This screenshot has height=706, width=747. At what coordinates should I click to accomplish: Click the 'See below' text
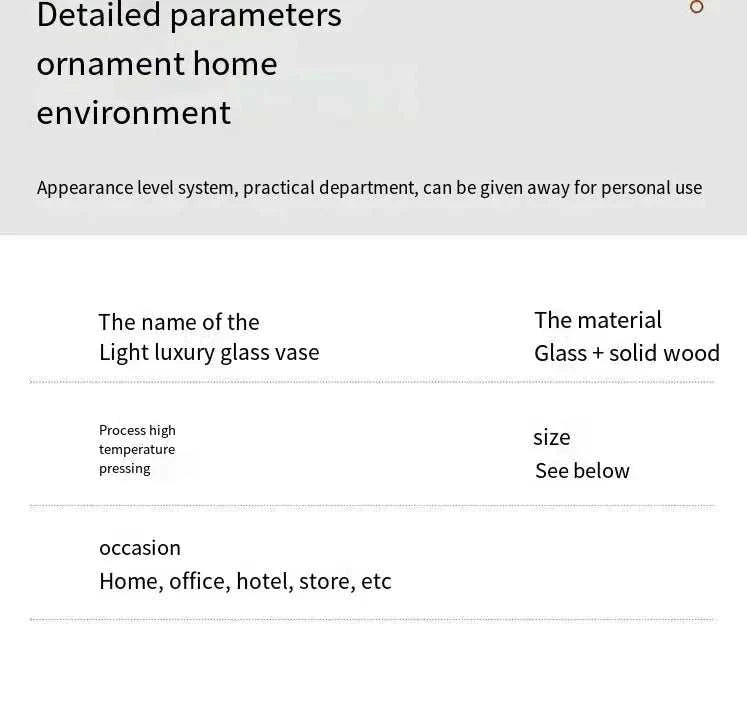tap(582, 471)
